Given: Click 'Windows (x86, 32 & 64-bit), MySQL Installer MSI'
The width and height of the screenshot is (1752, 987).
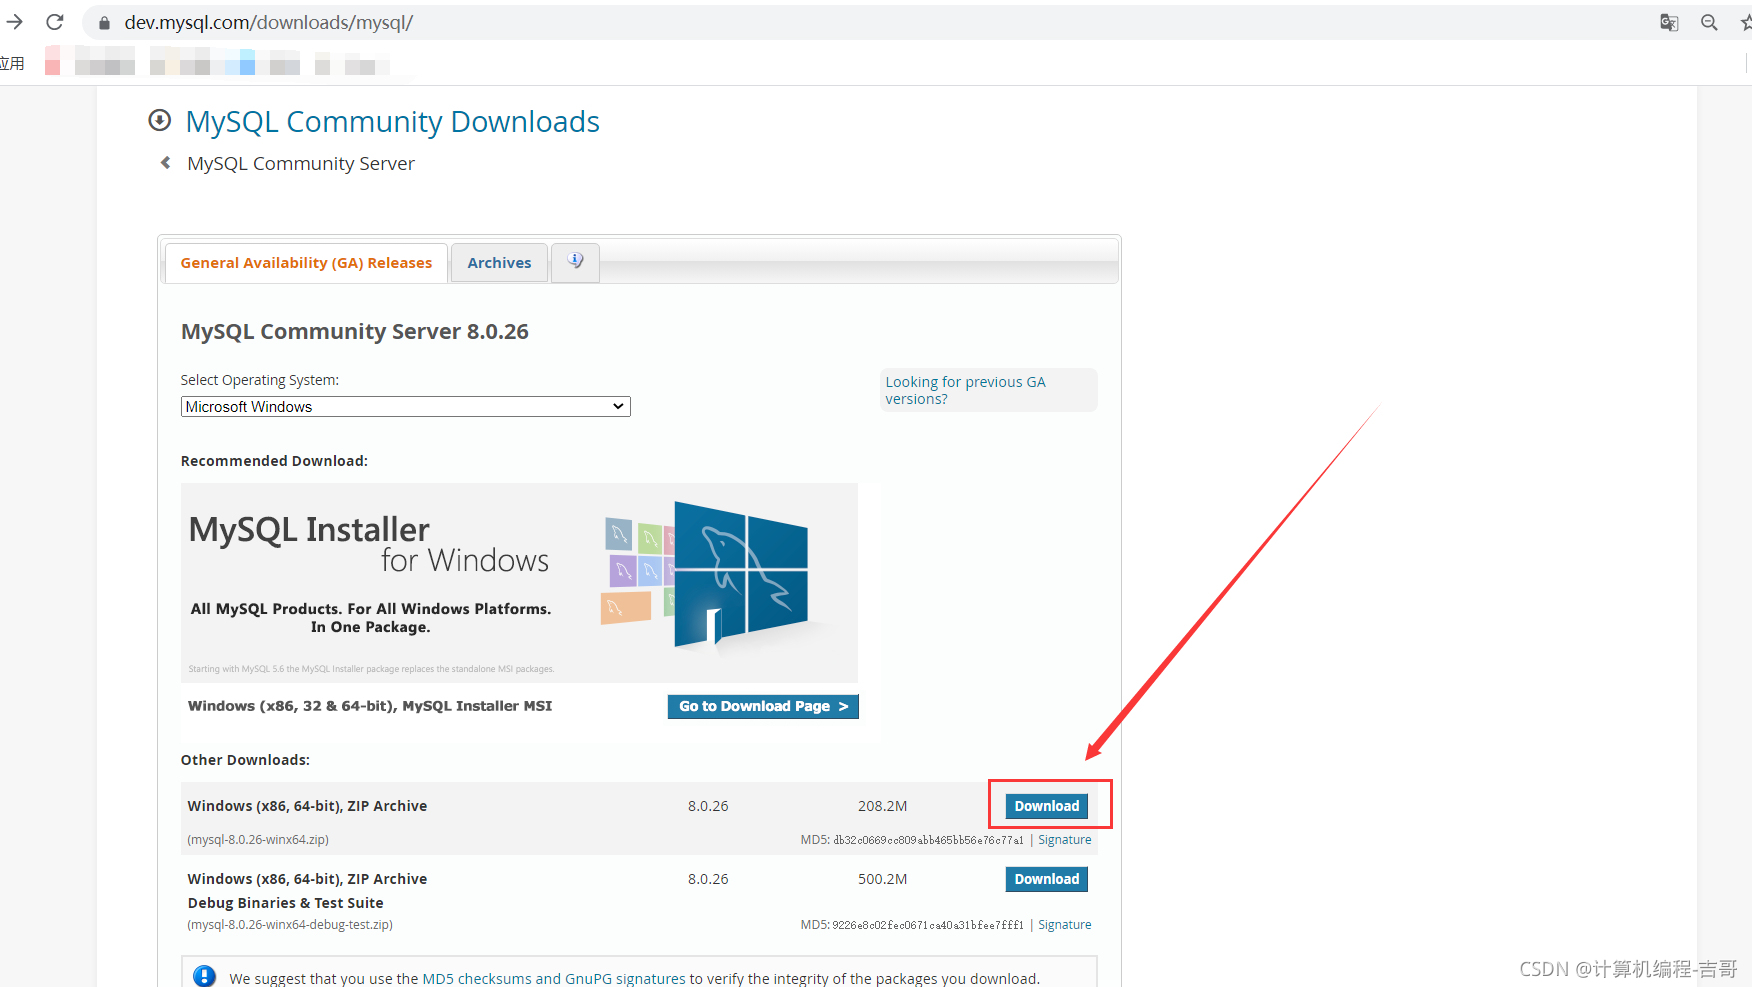Looking at the screenshot, I should click(x=370, y=706).
